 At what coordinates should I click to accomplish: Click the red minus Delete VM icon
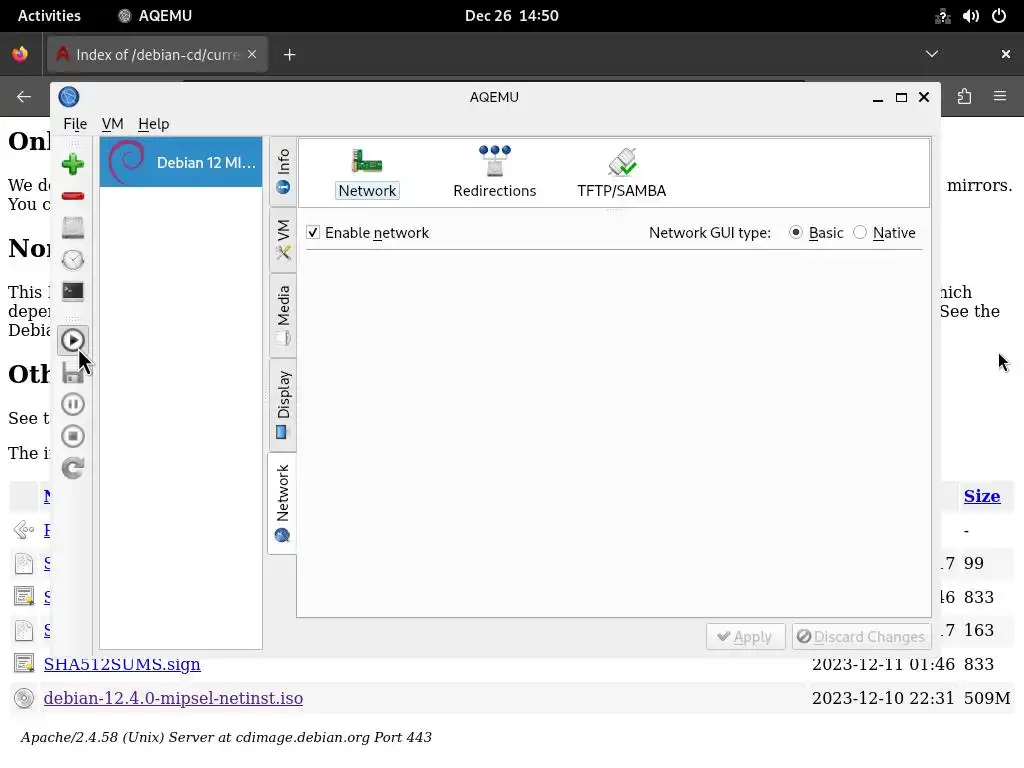72,196
